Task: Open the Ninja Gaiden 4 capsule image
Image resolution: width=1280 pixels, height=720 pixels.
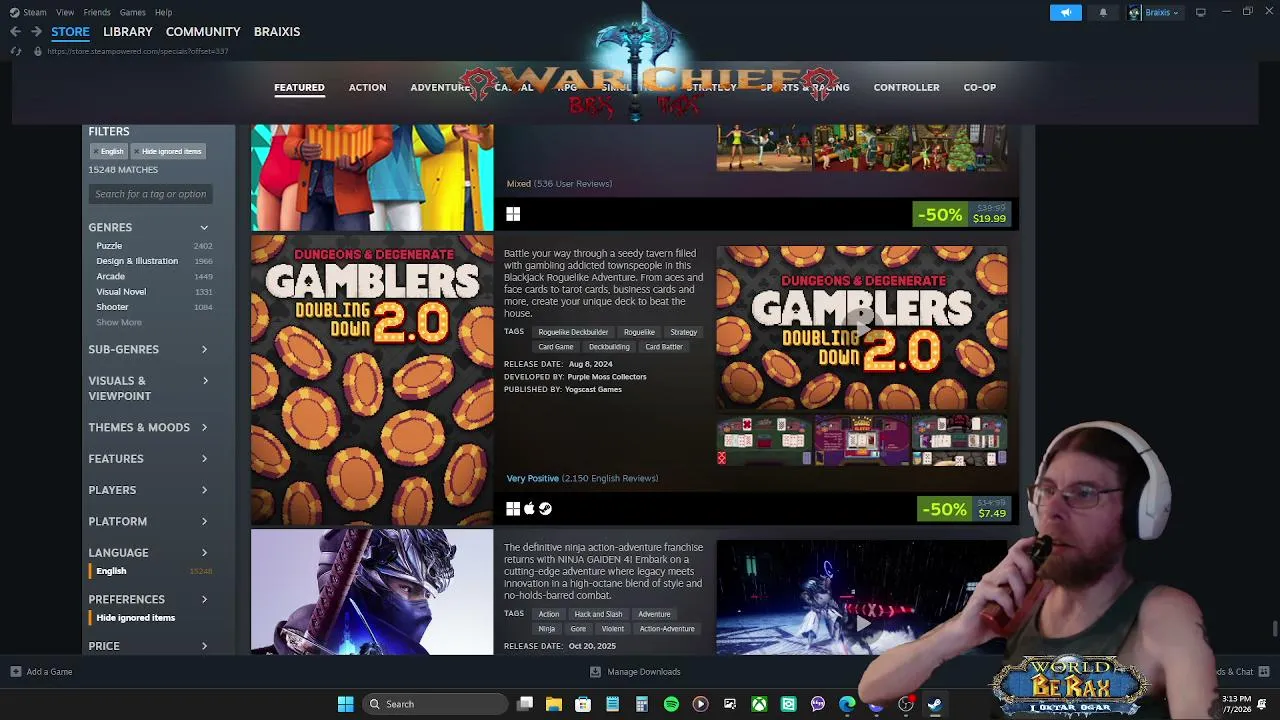Action: [x=372, y=592]
